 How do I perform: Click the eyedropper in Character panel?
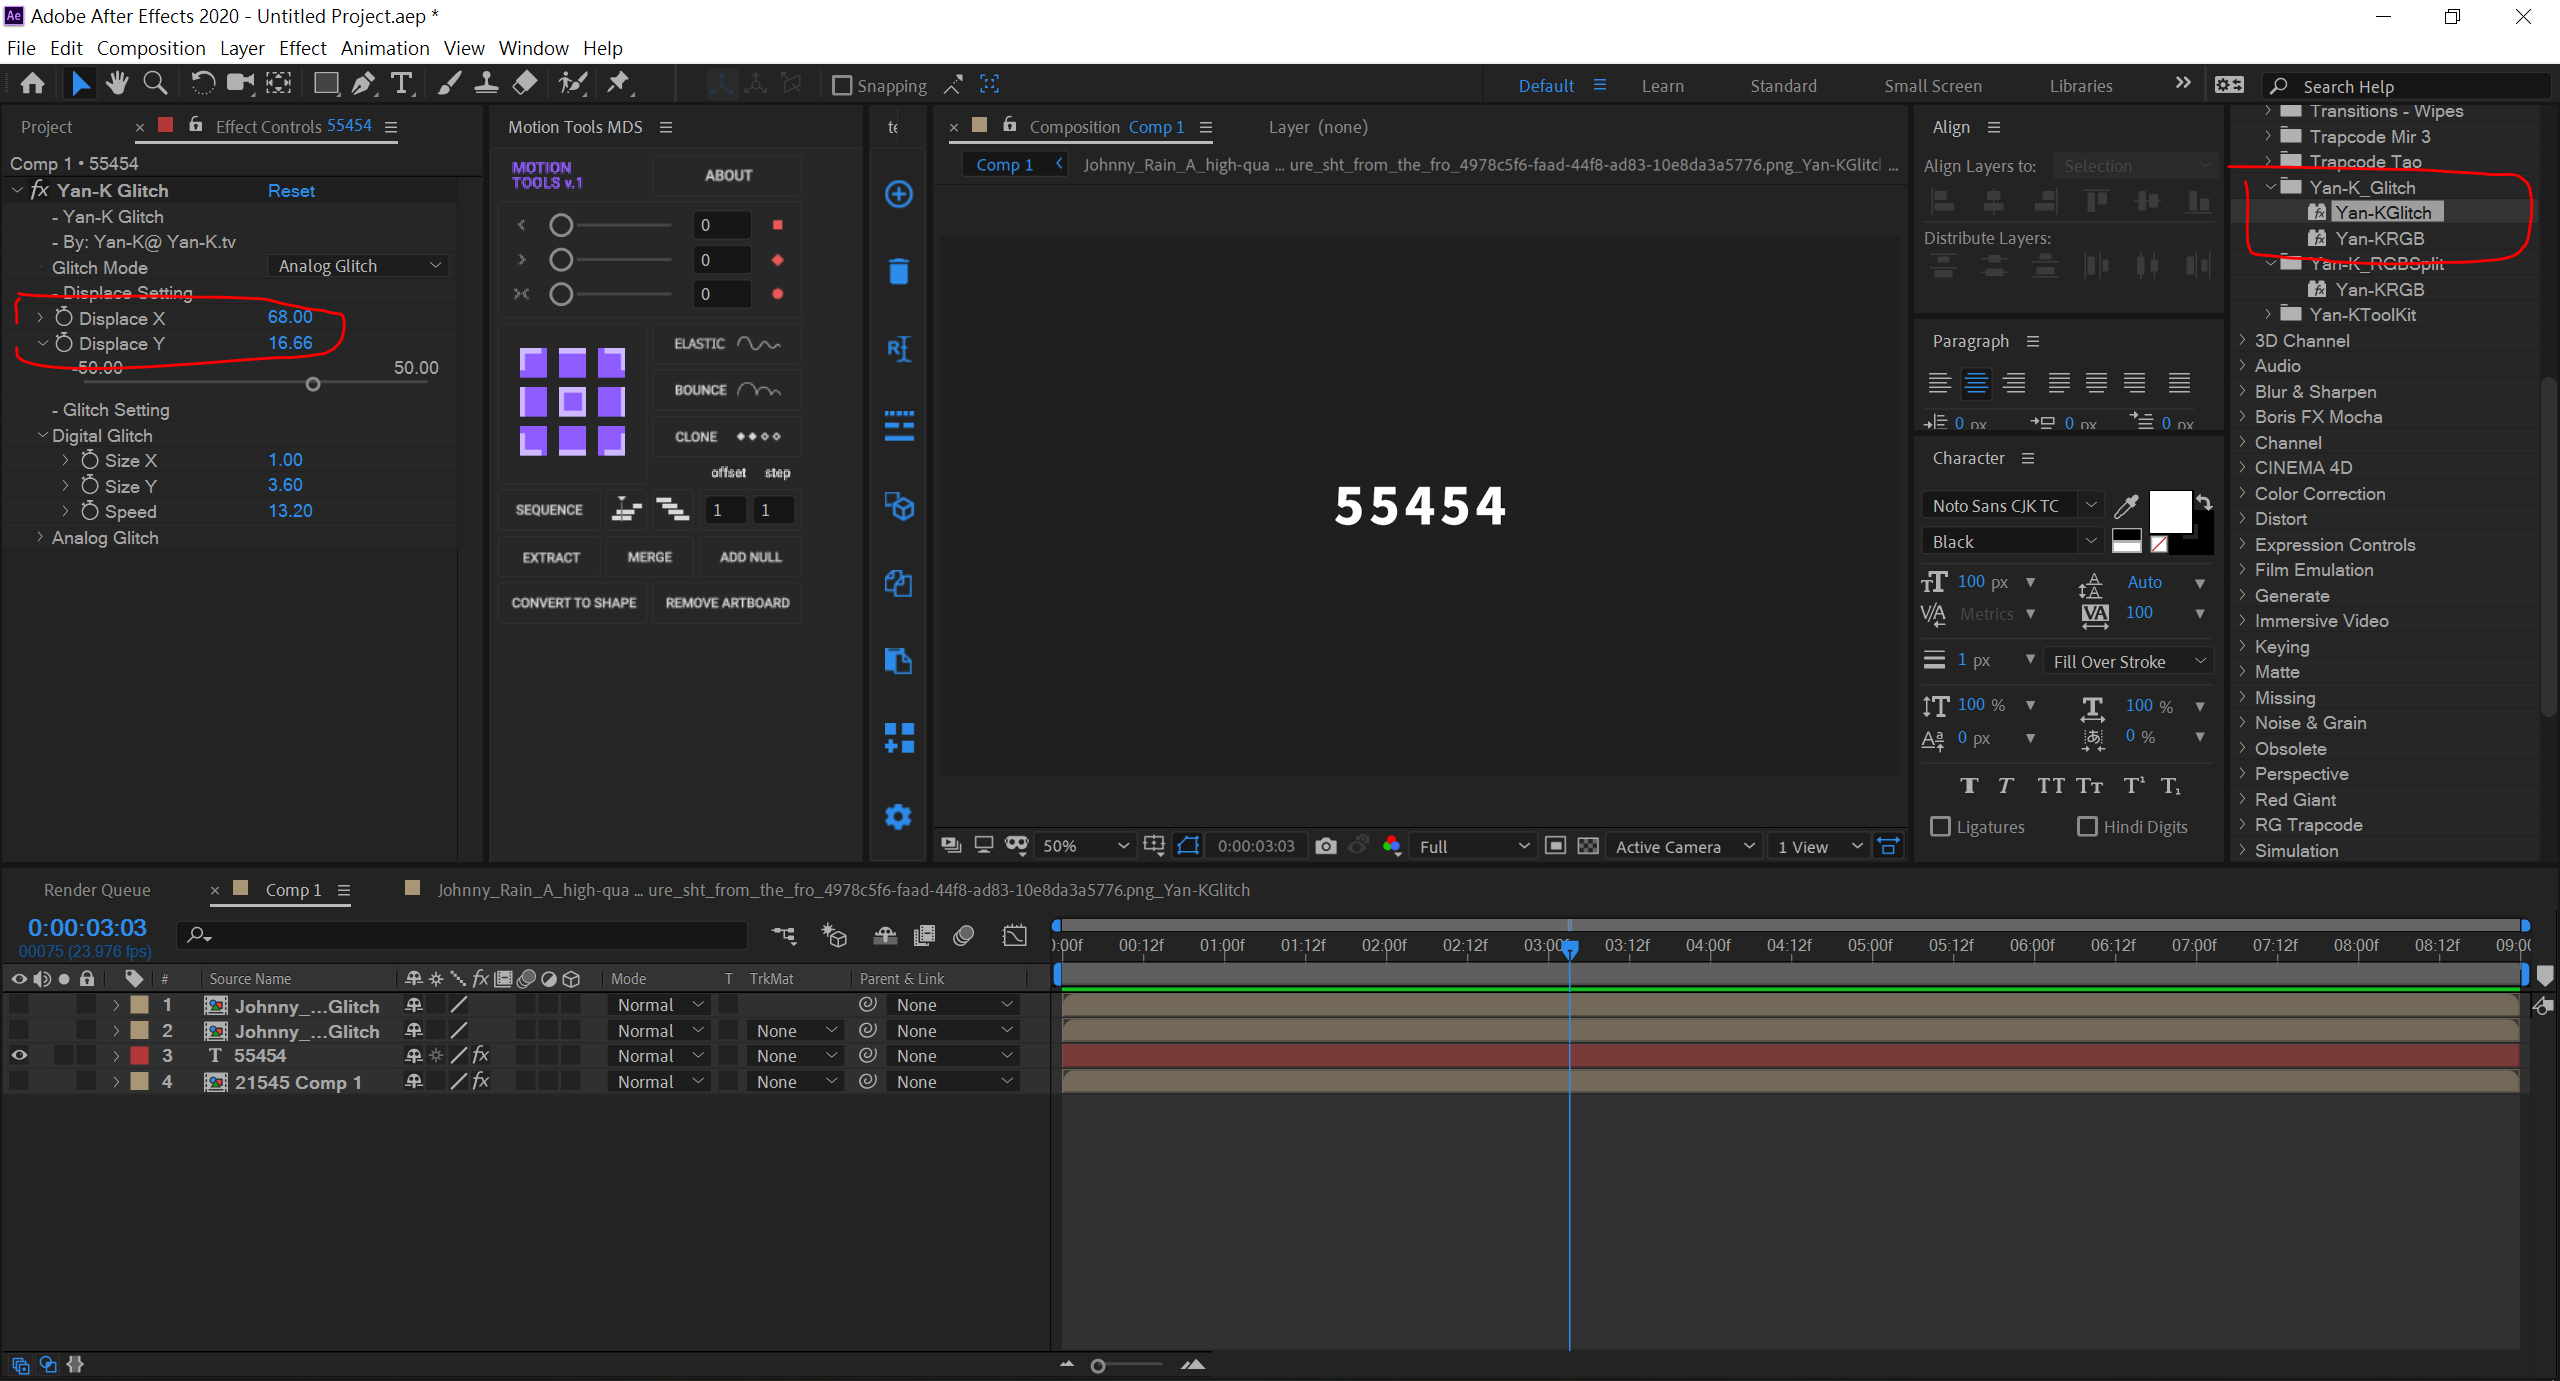tap(2126, 506)
